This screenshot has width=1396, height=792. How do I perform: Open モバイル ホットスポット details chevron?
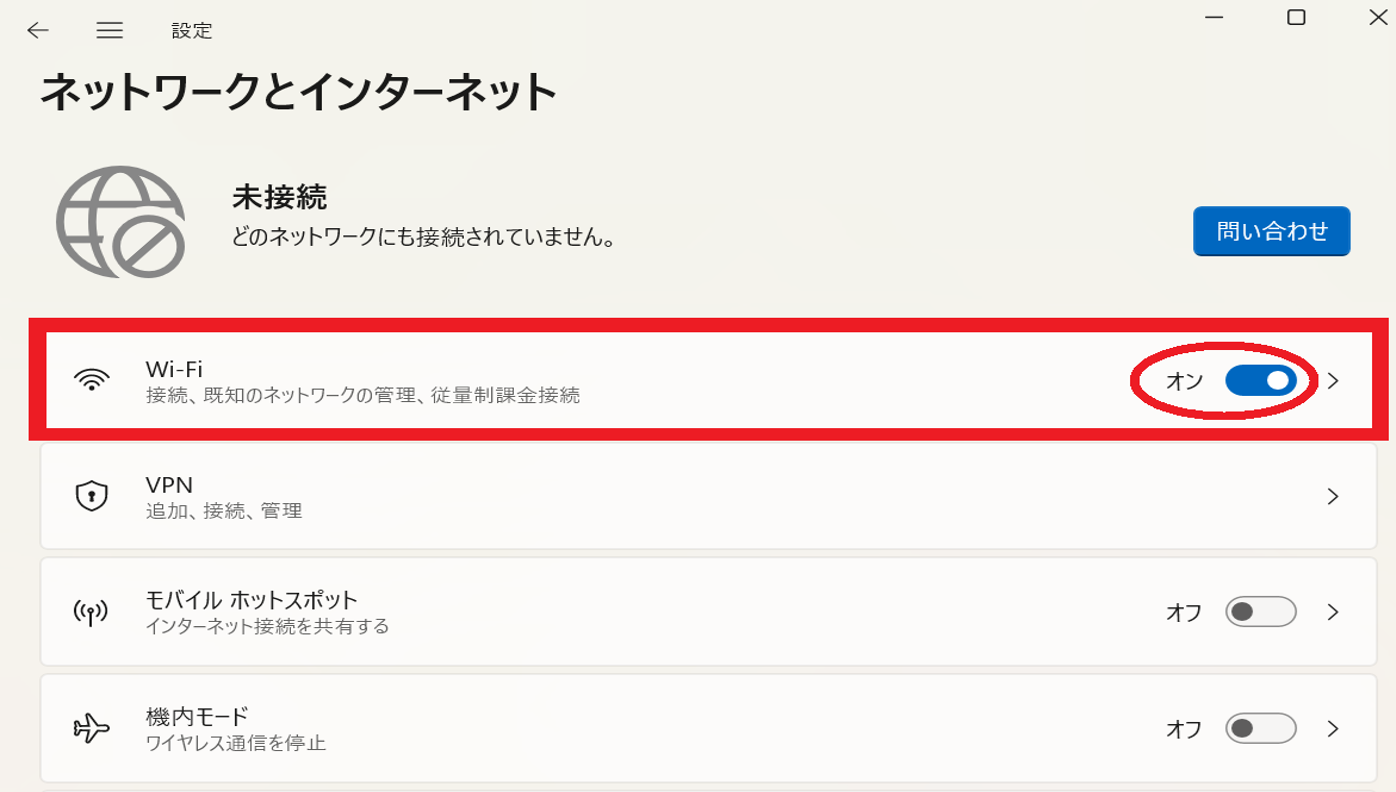pyautogui.click(x=1333, y=612)
